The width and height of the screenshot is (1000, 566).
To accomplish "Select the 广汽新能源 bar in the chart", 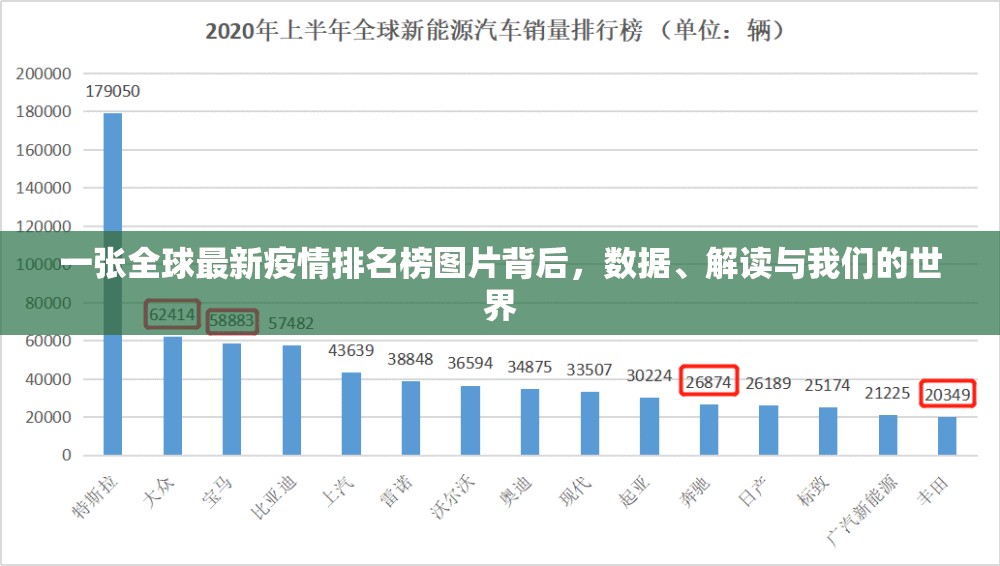I will 888,435.
